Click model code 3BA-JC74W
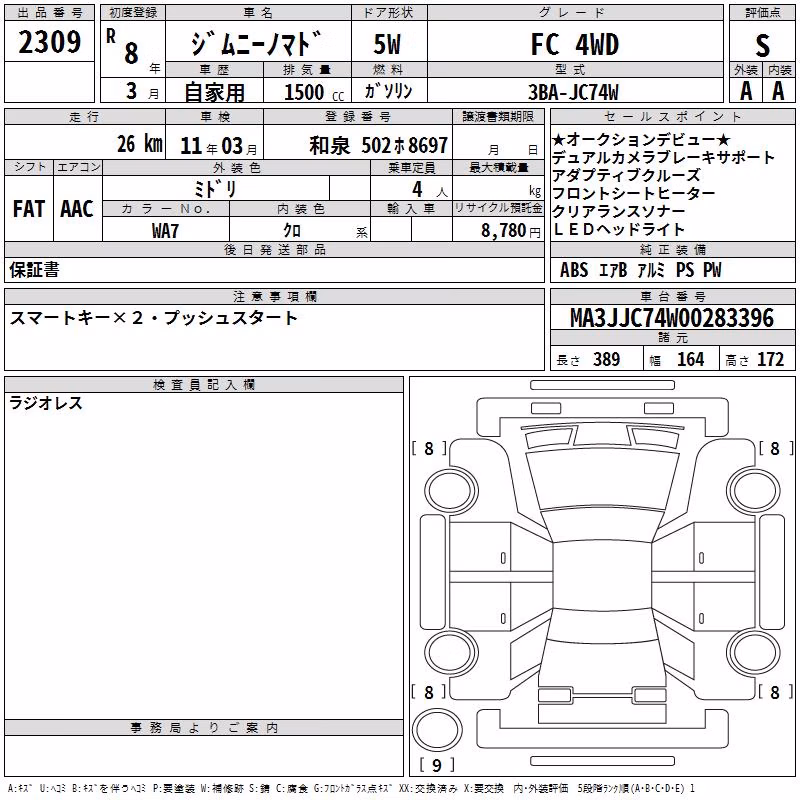The height and width of the screenshot is (800, 800). pyautogui.click(x=573, y=92)
